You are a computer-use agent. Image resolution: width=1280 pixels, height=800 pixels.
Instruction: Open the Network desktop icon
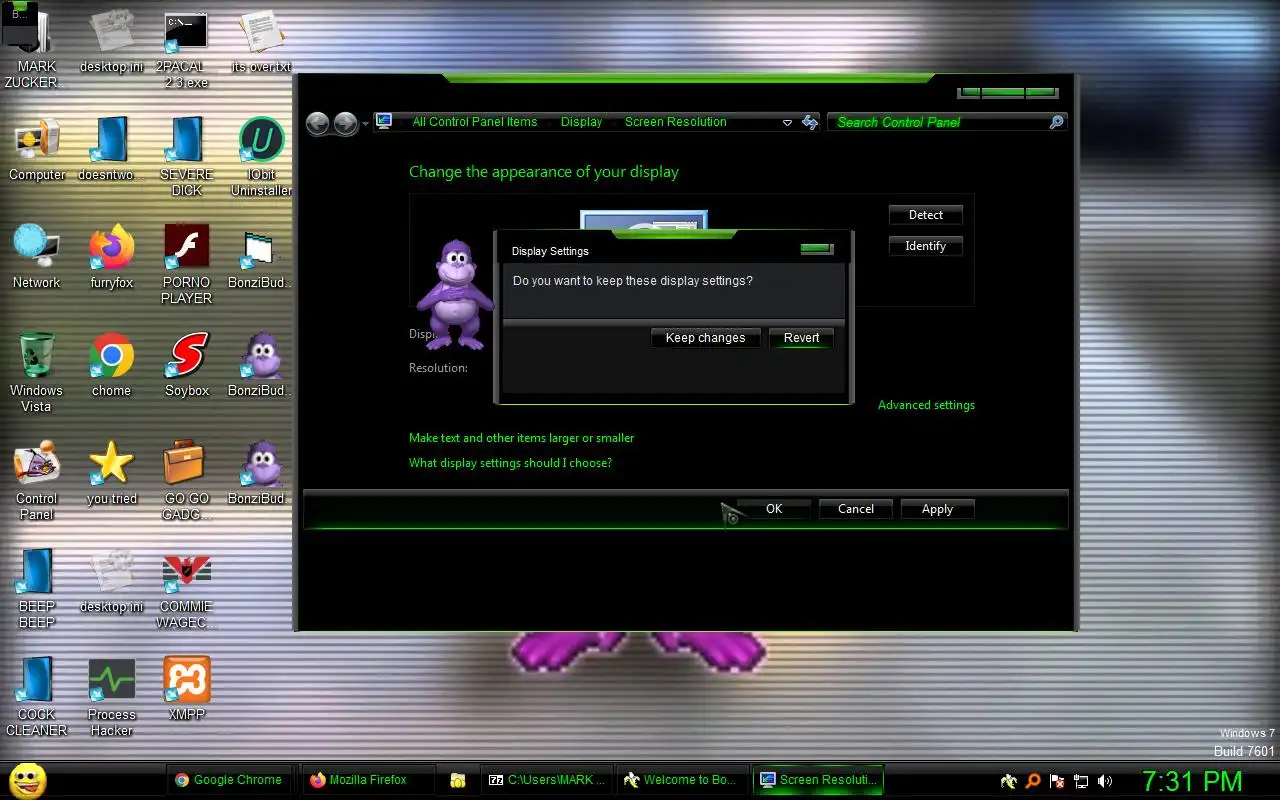[37, 257]
